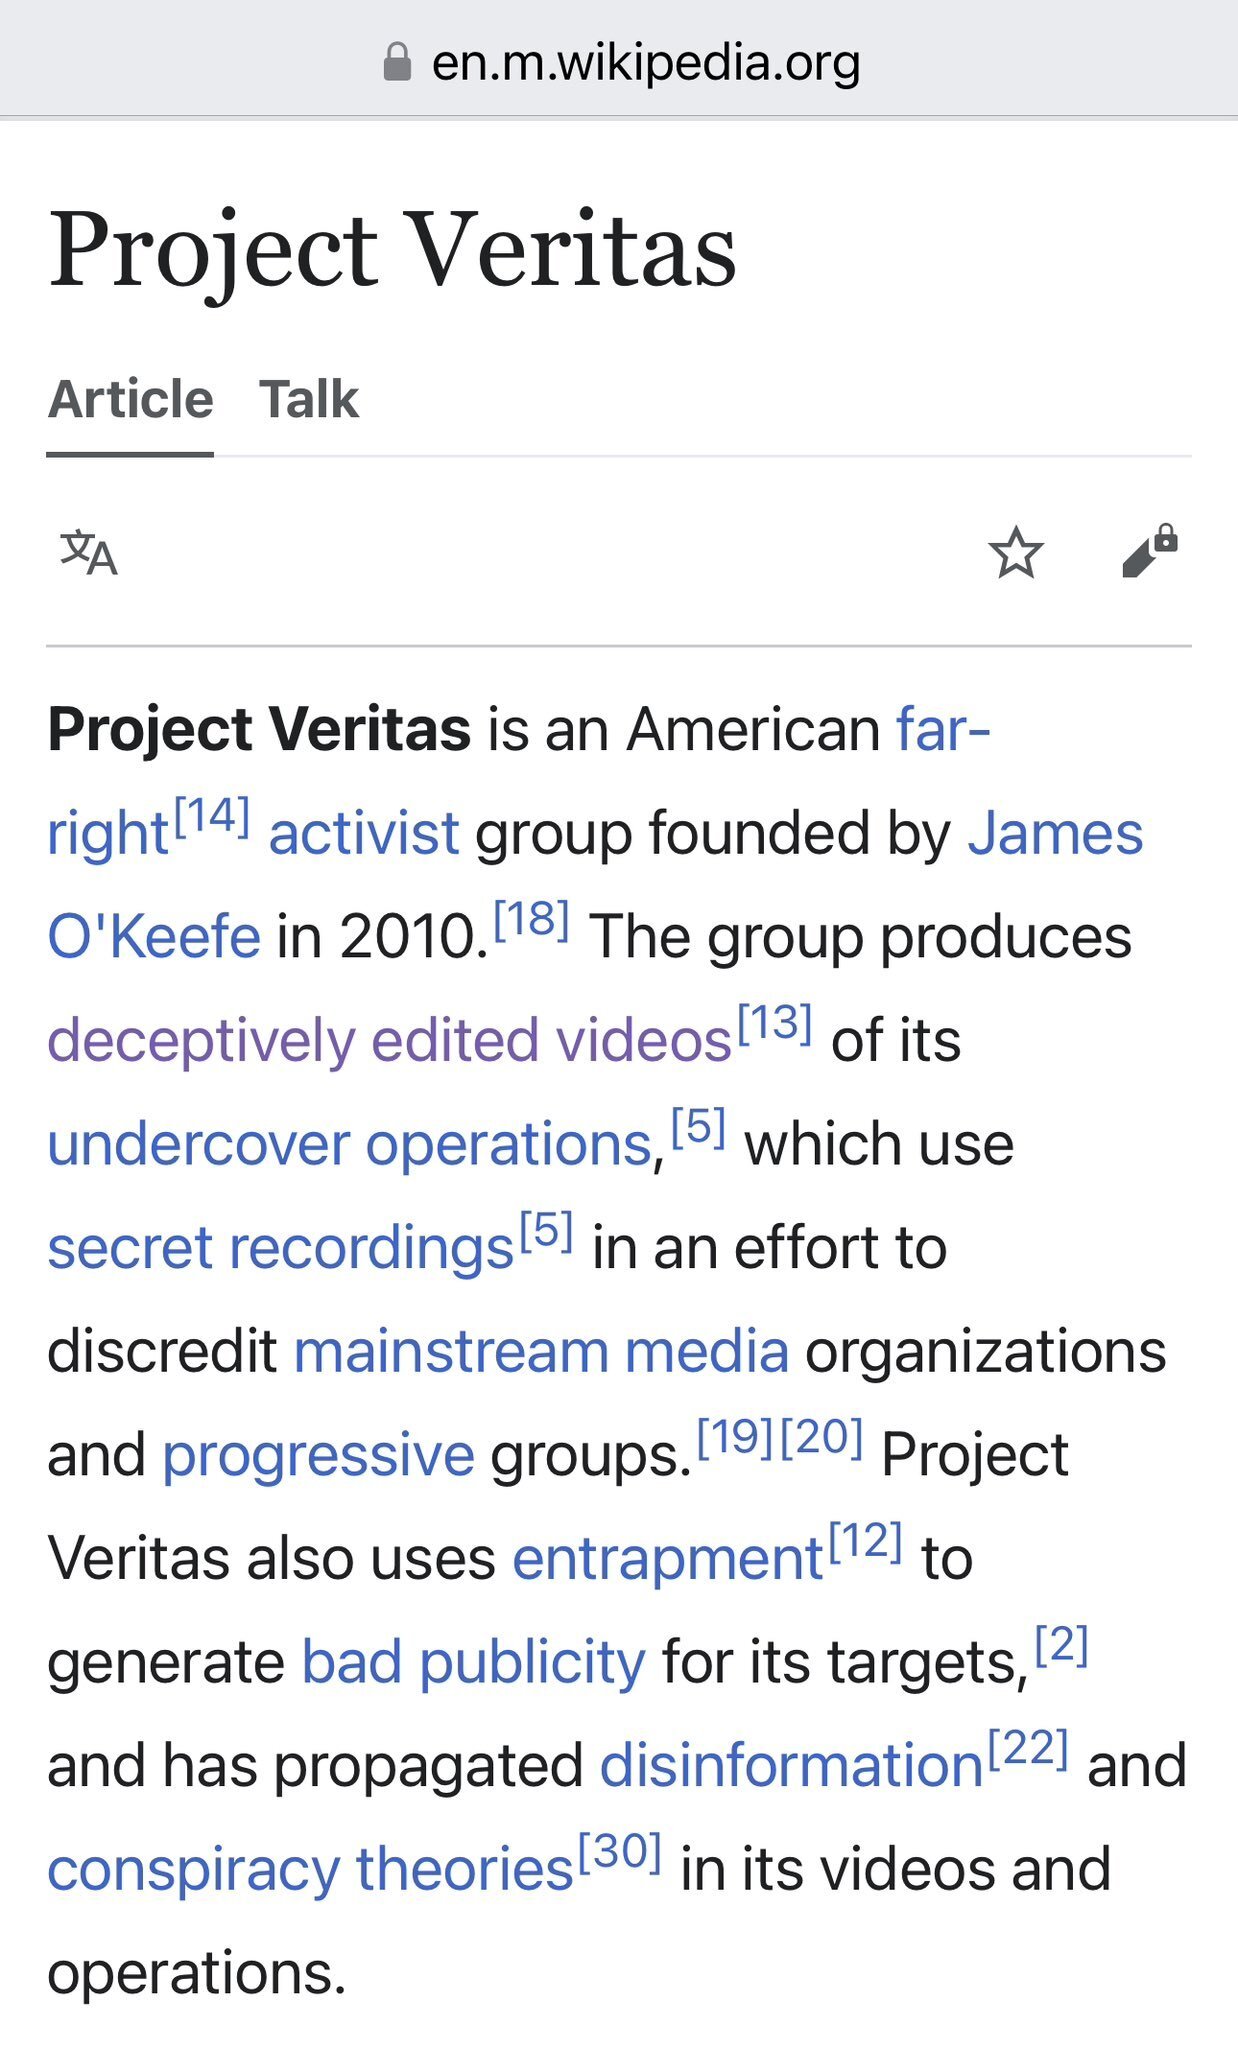This screenshot has width=1238, height=2048.
Task: Open the 'activist' link
Action: click(363, 833)
